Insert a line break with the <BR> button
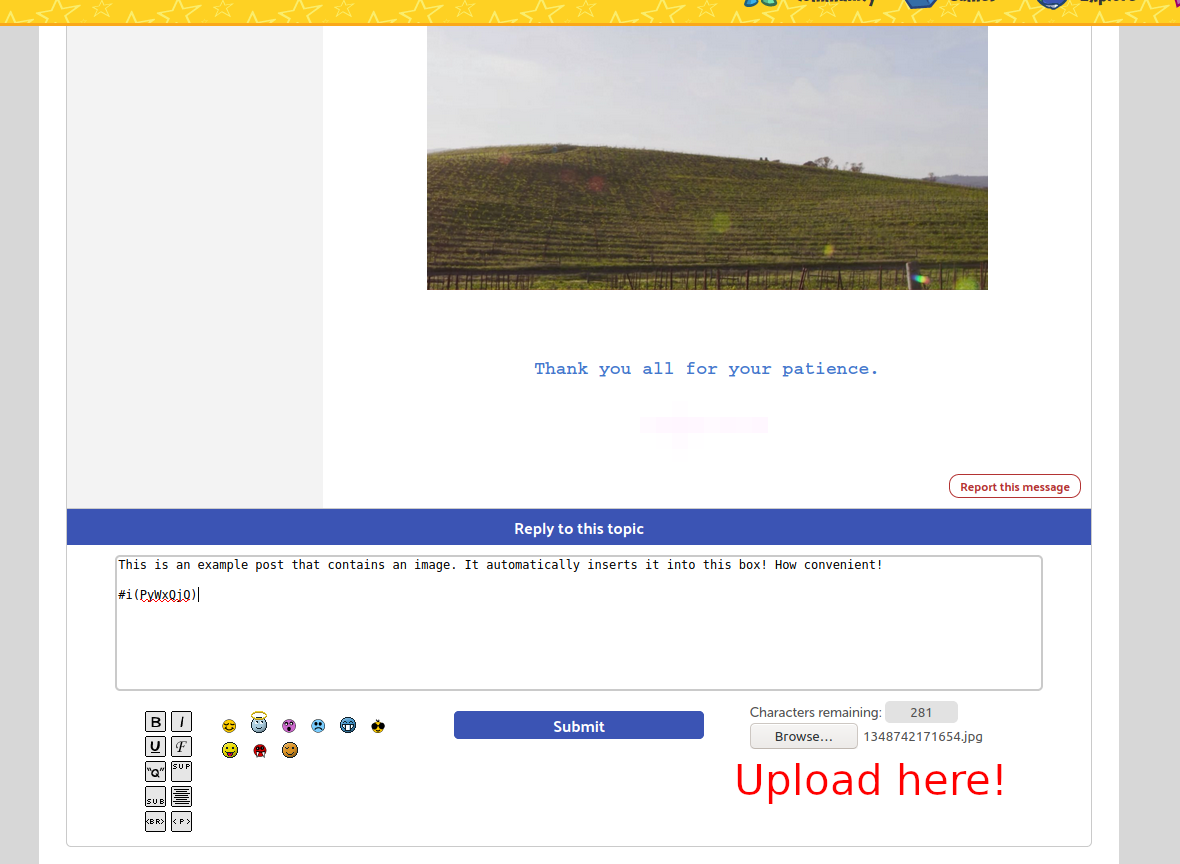The height and width of the screenshot is (864, 1180). click(x=155, y=821)
